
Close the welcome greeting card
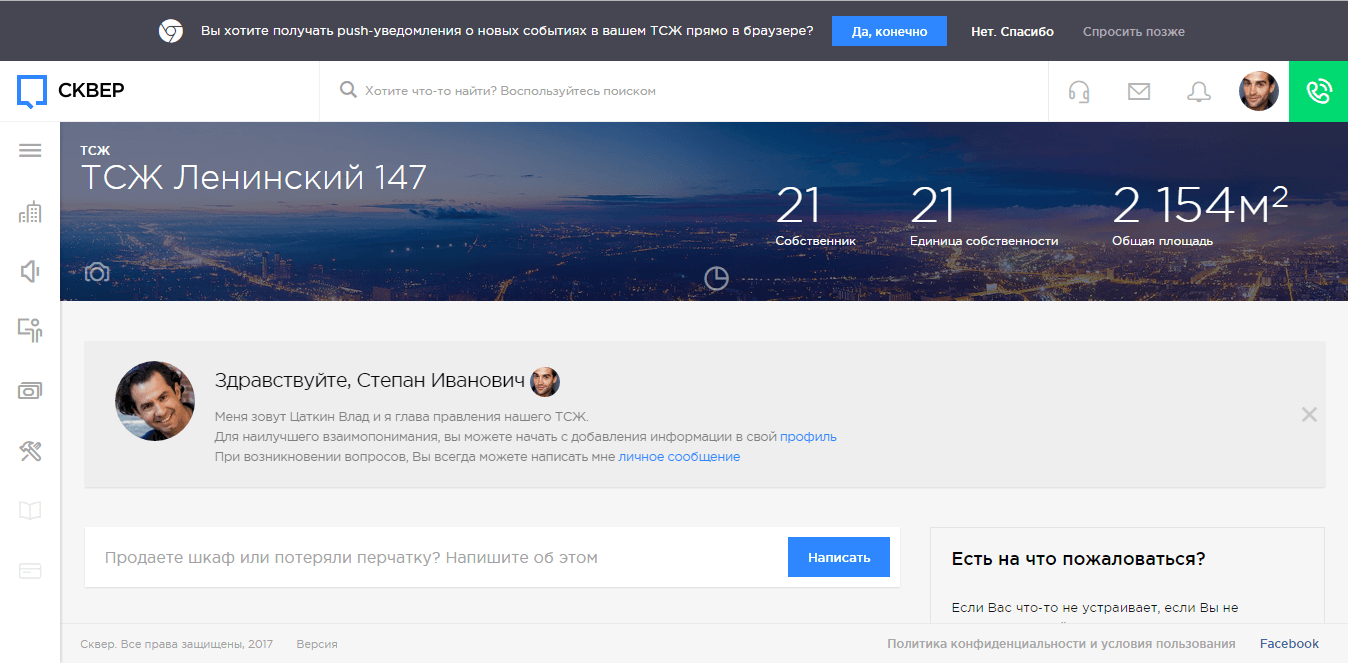click(1308, 414)
